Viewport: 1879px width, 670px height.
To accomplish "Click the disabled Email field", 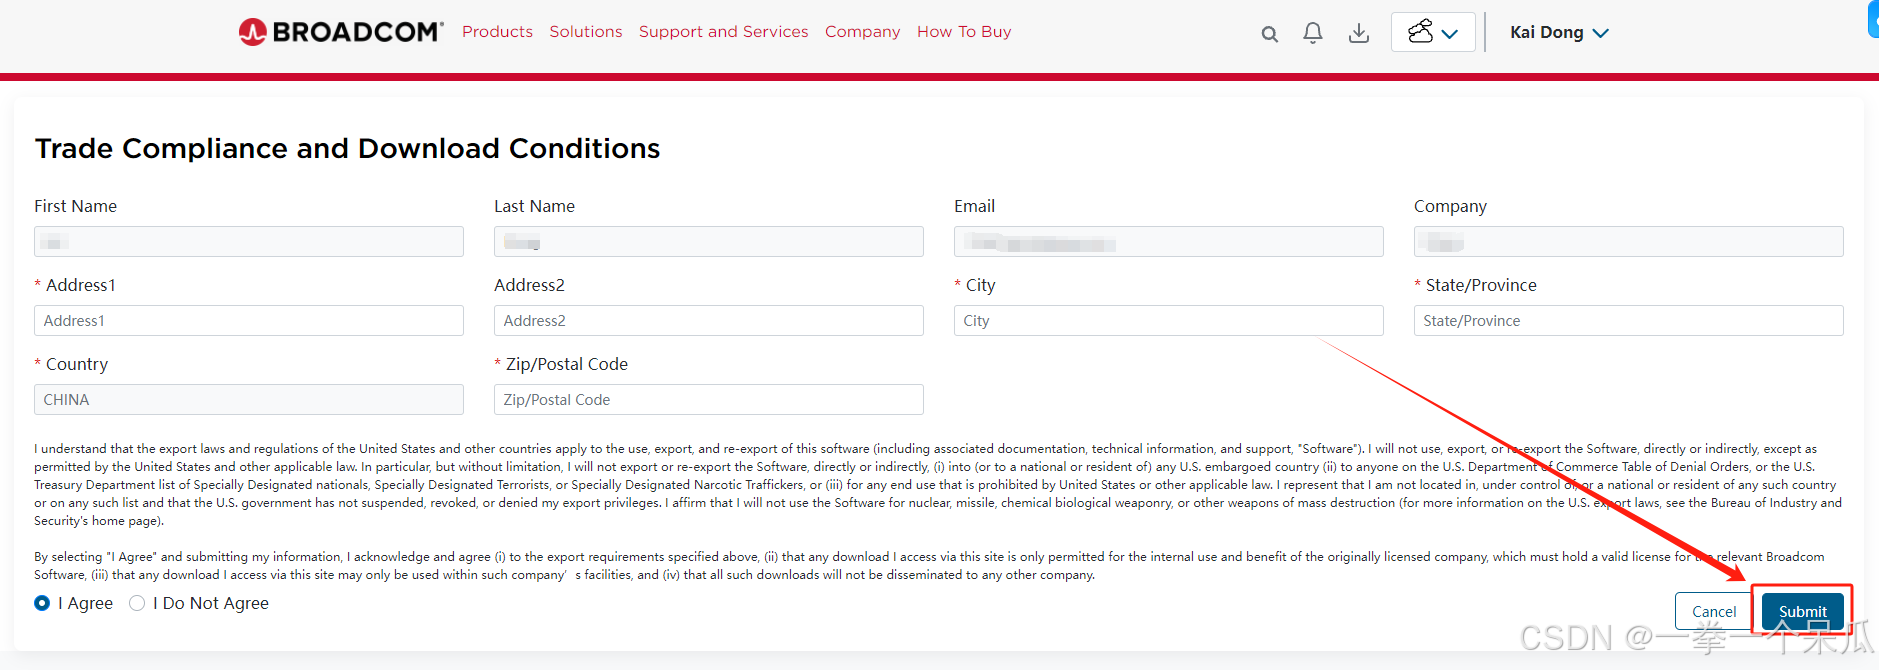I will click(x=1169, y=242).
